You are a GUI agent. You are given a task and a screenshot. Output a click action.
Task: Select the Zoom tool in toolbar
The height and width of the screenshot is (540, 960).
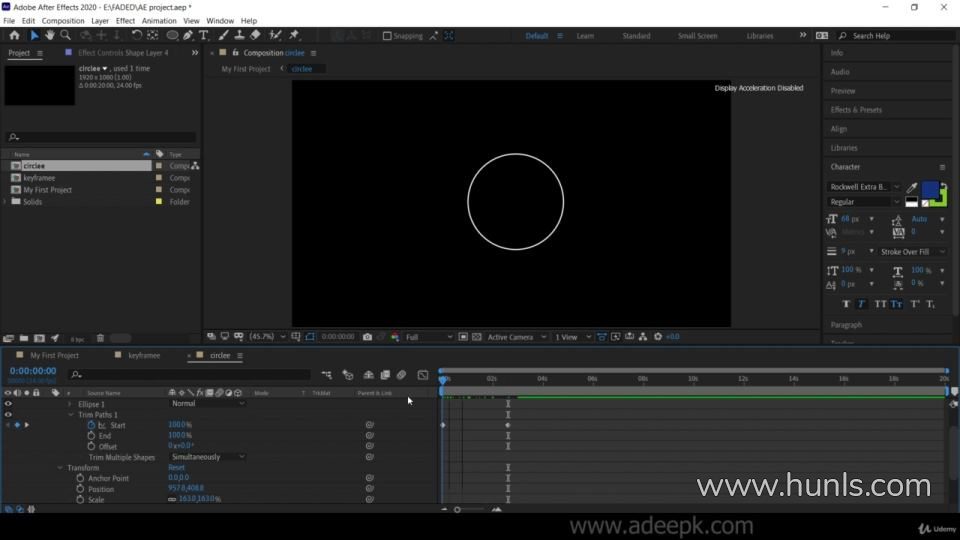click(65, 35)
